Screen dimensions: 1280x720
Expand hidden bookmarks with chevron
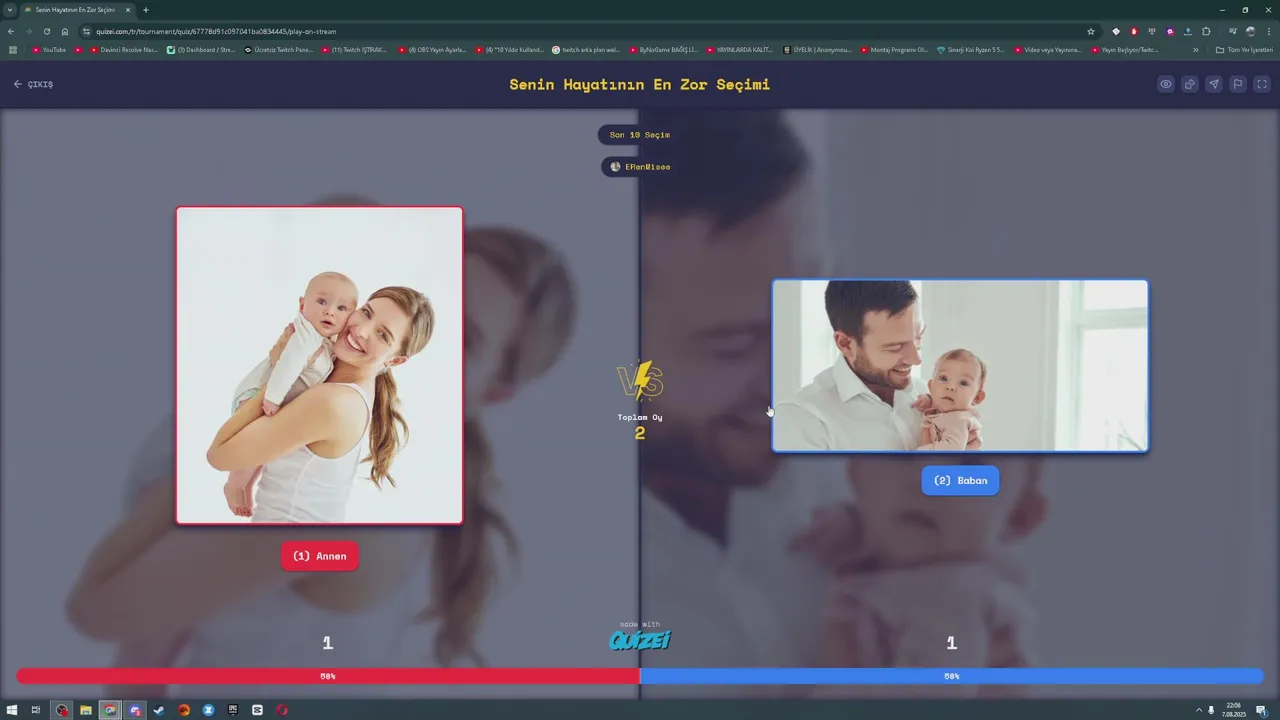coord(1196,49)
